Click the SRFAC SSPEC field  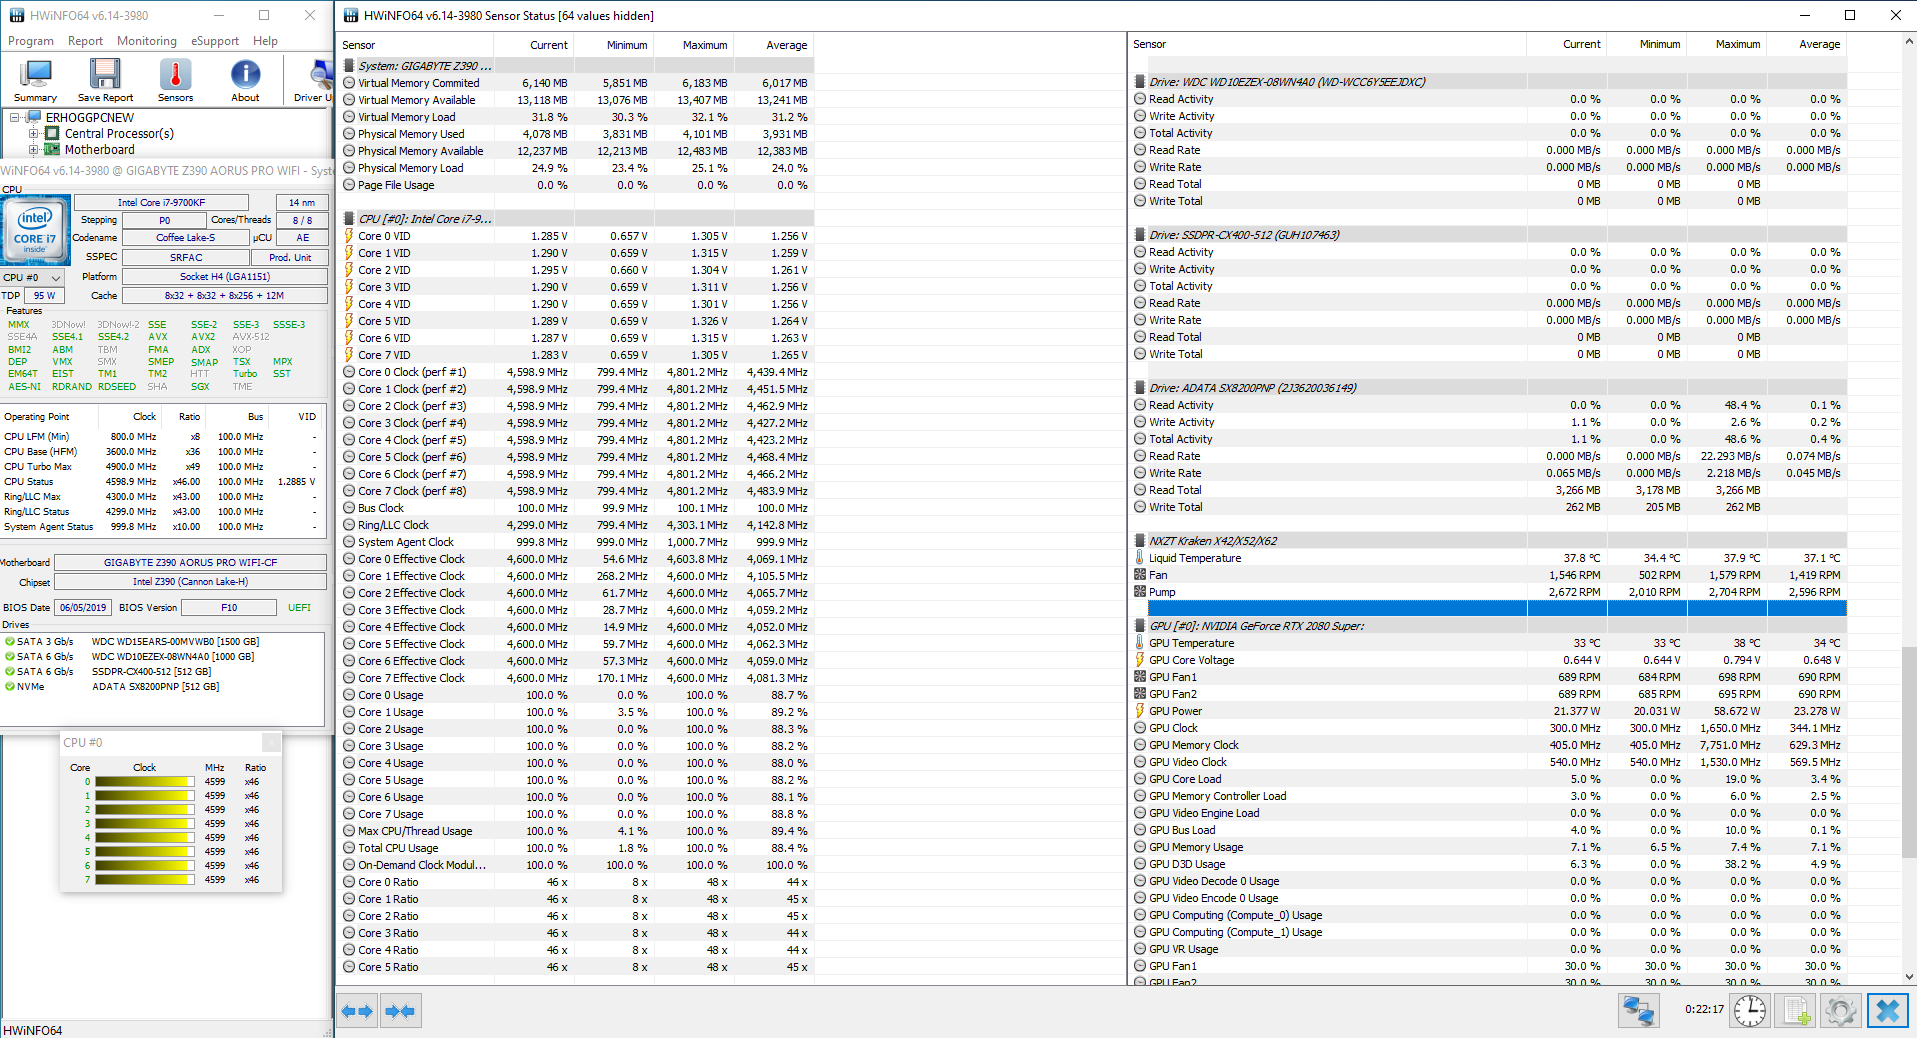coord(185,257)
